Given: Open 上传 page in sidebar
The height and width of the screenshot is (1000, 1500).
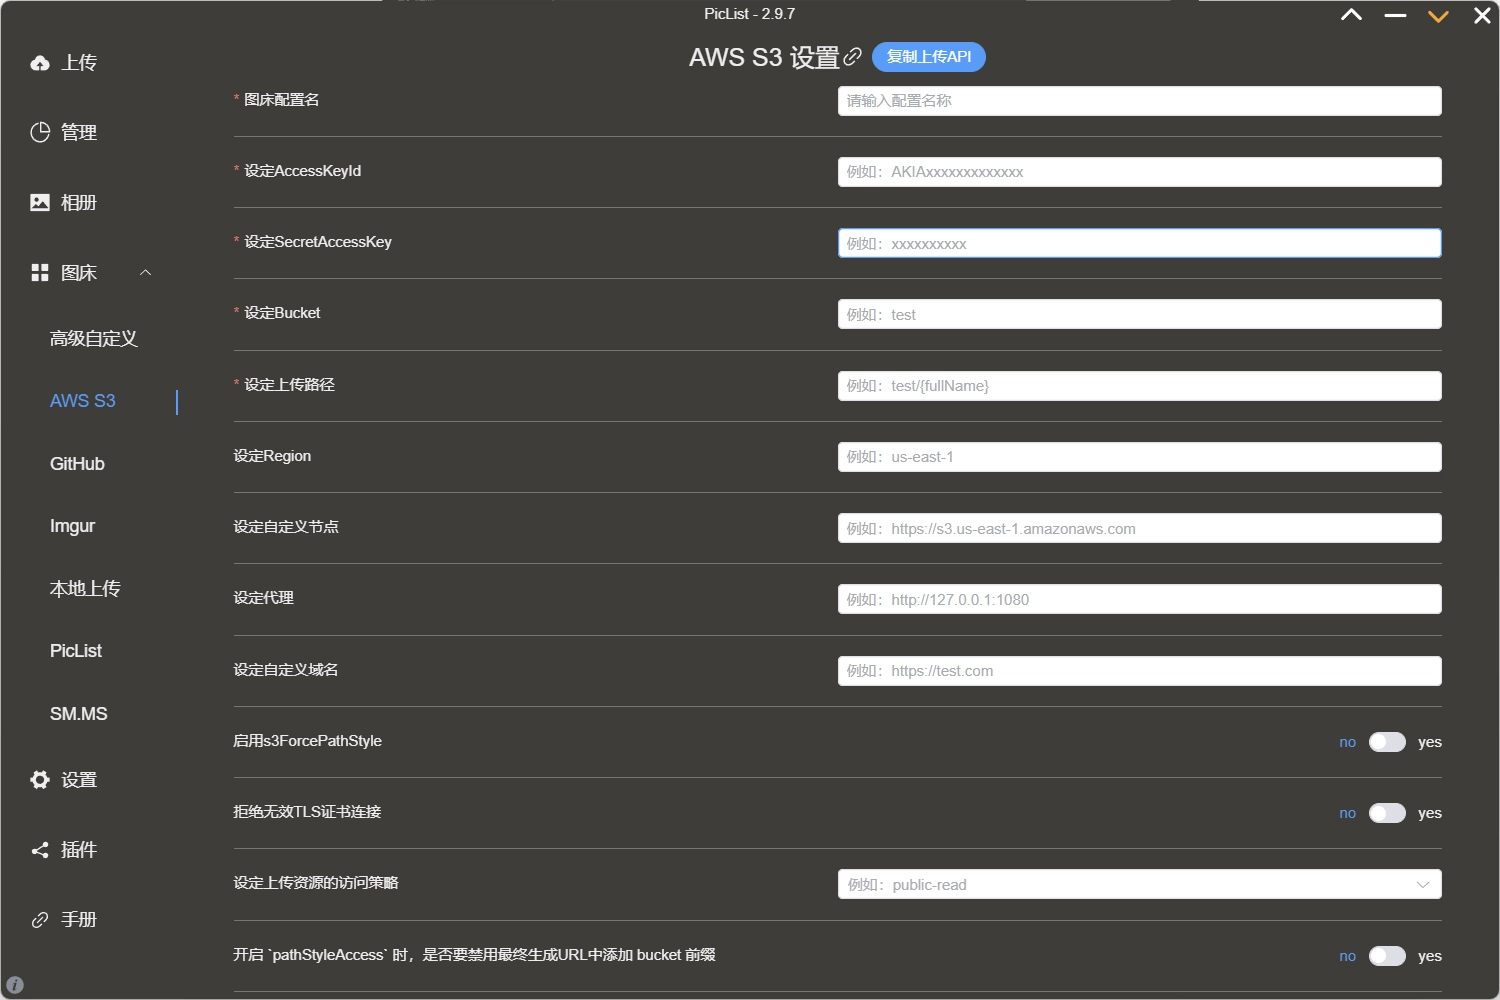Looking at the screenshot, I should (x=79, y=63).
